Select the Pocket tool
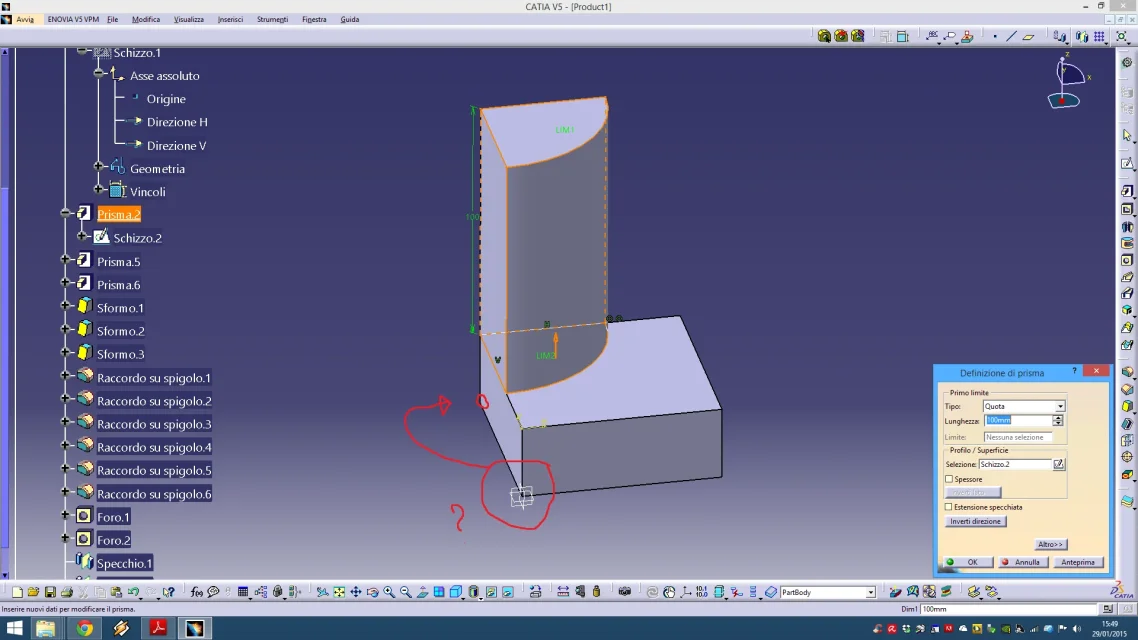This screenshot has width=1138, height=640. pyautogui.click(x=1127, y=210)
